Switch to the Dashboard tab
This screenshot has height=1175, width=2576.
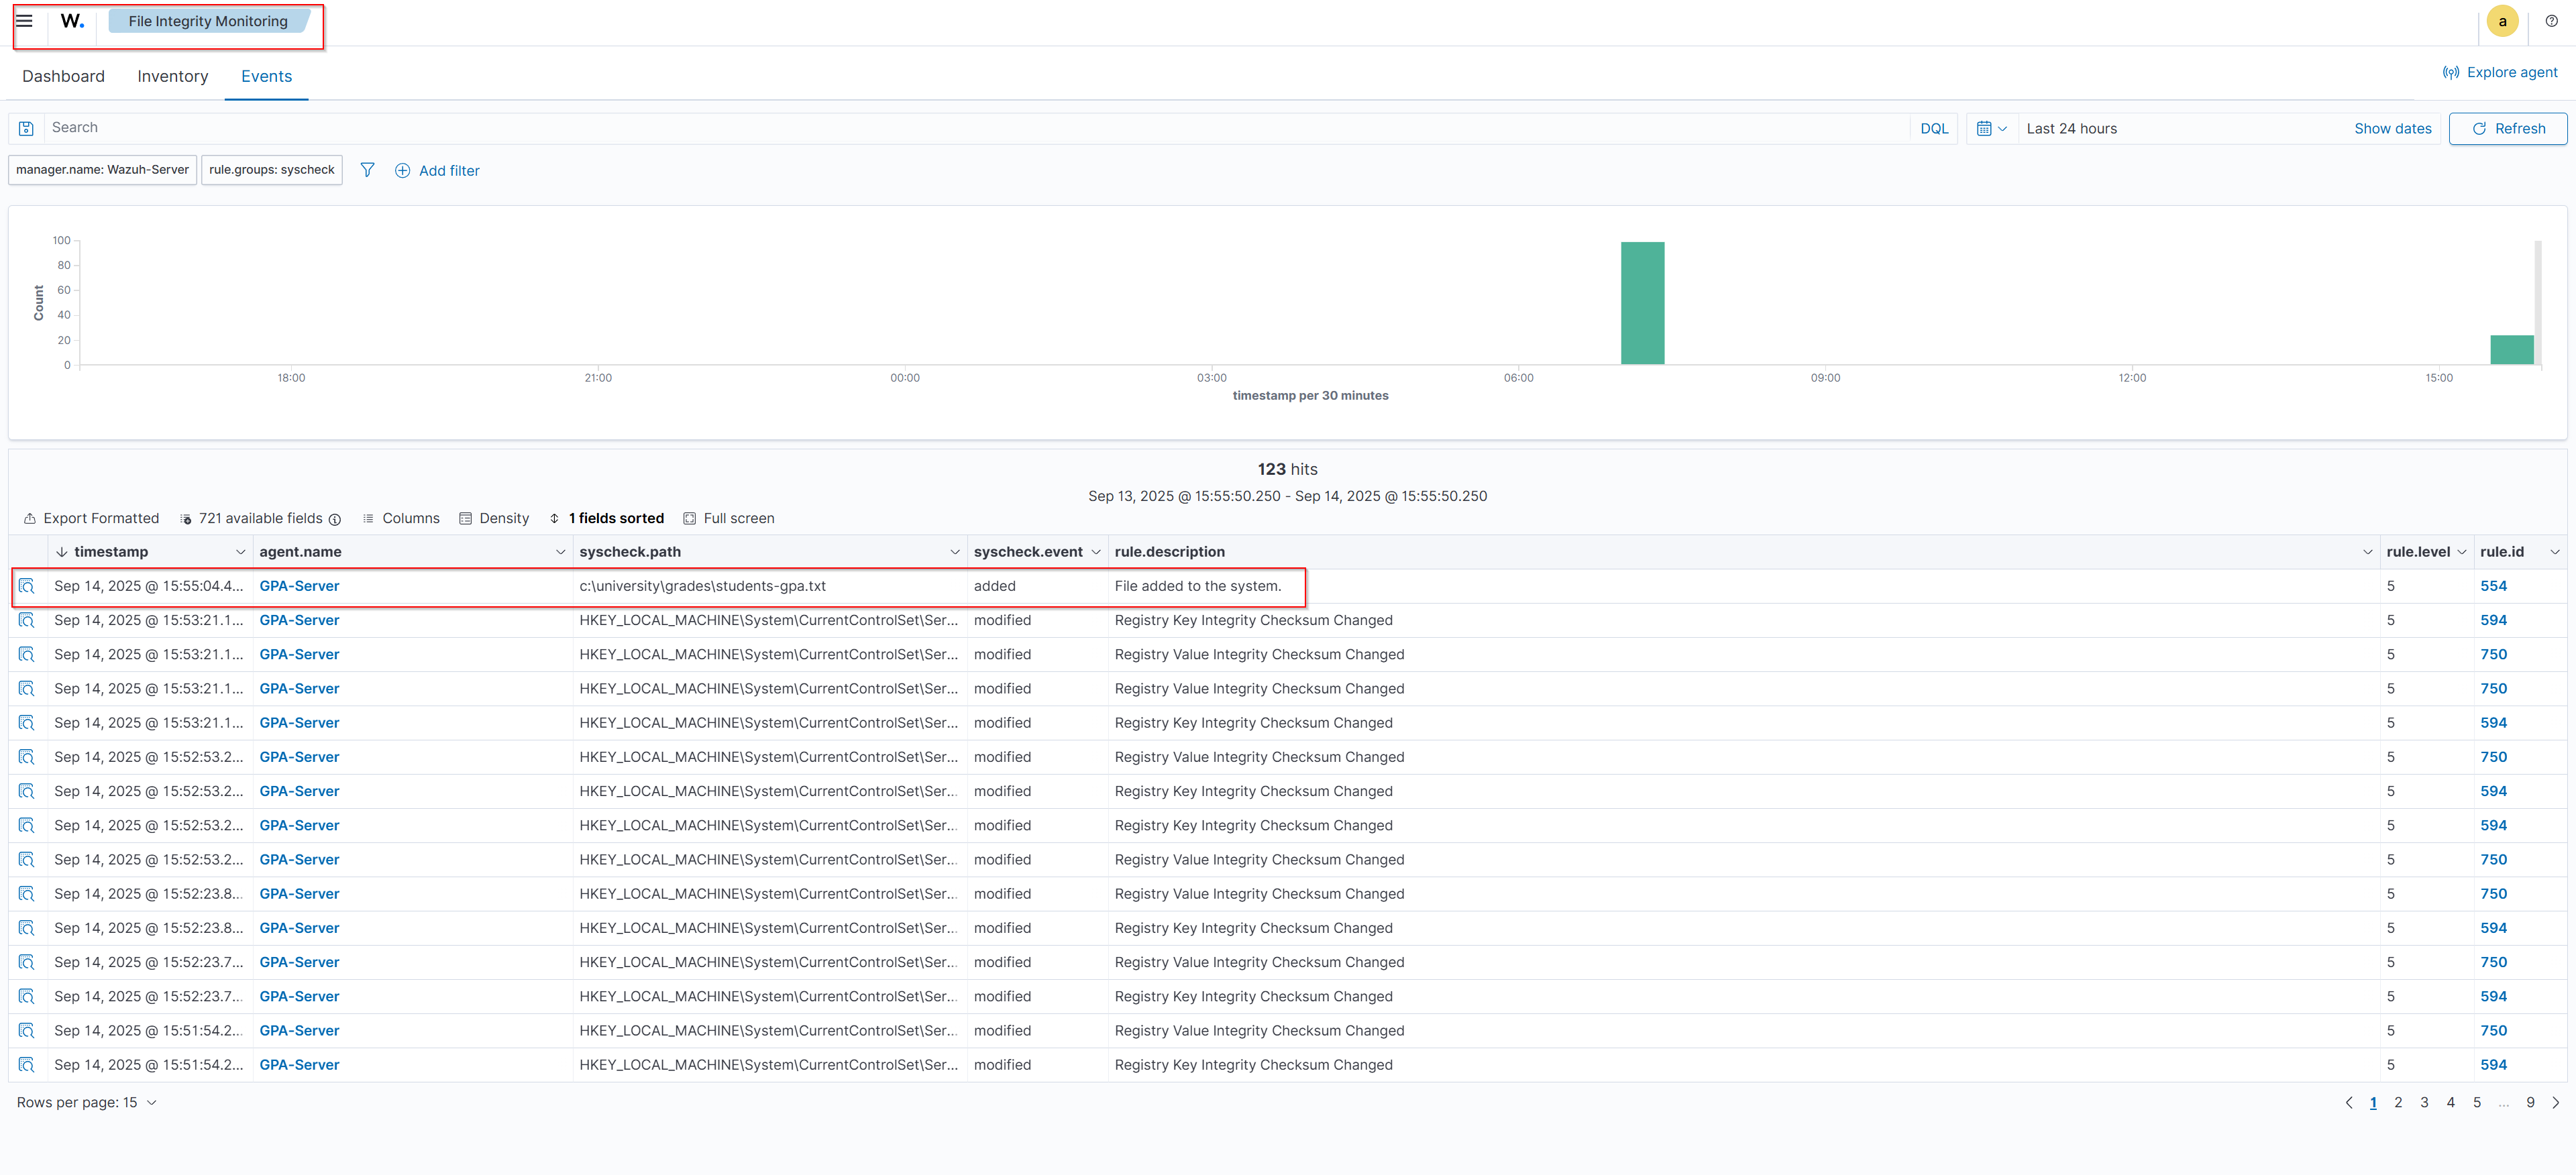point(63,76)
